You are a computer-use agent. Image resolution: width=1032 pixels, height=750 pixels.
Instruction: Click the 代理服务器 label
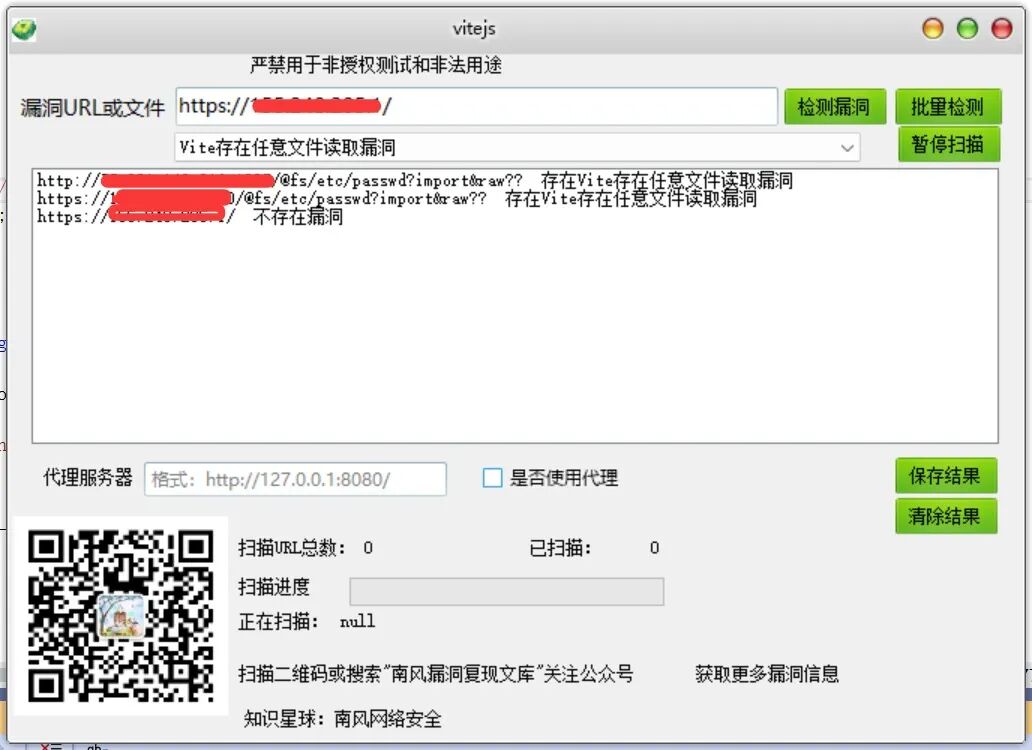click(x=88, y=478)
